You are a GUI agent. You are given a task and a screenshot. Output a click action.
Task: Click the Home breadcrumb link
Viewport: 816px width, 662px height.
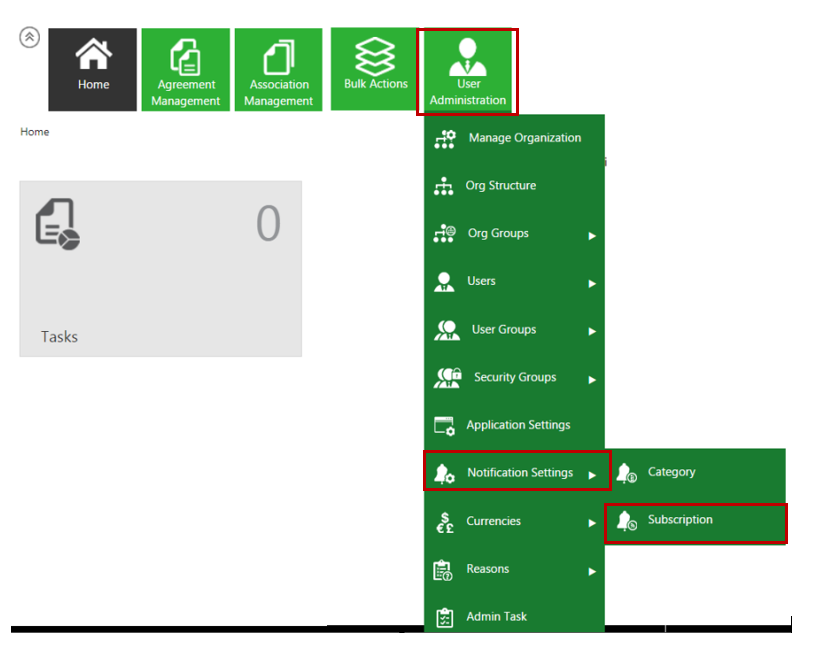coord(35,132)
